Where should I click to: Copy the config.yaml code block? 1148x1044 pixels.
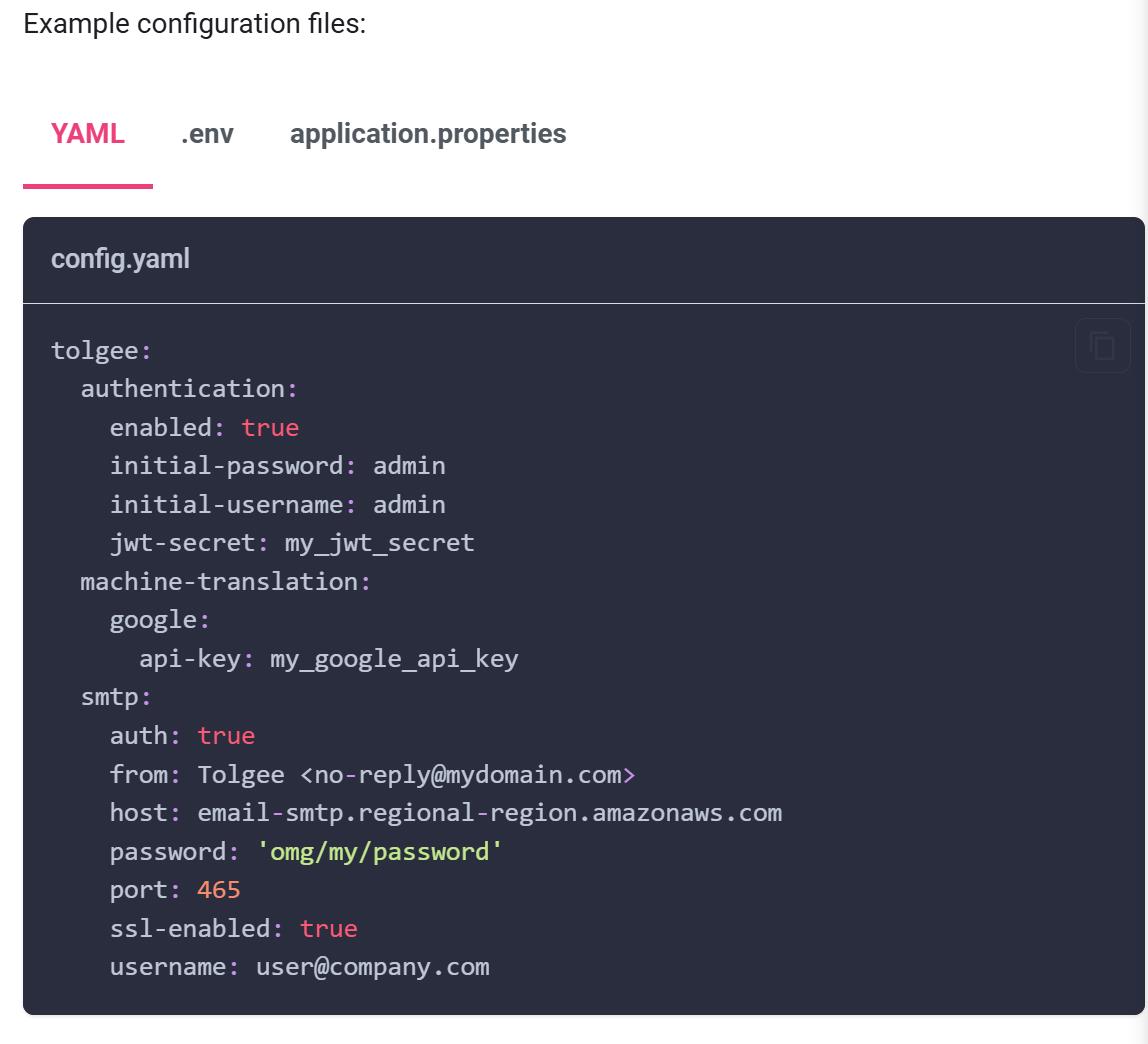[1103, 346]
